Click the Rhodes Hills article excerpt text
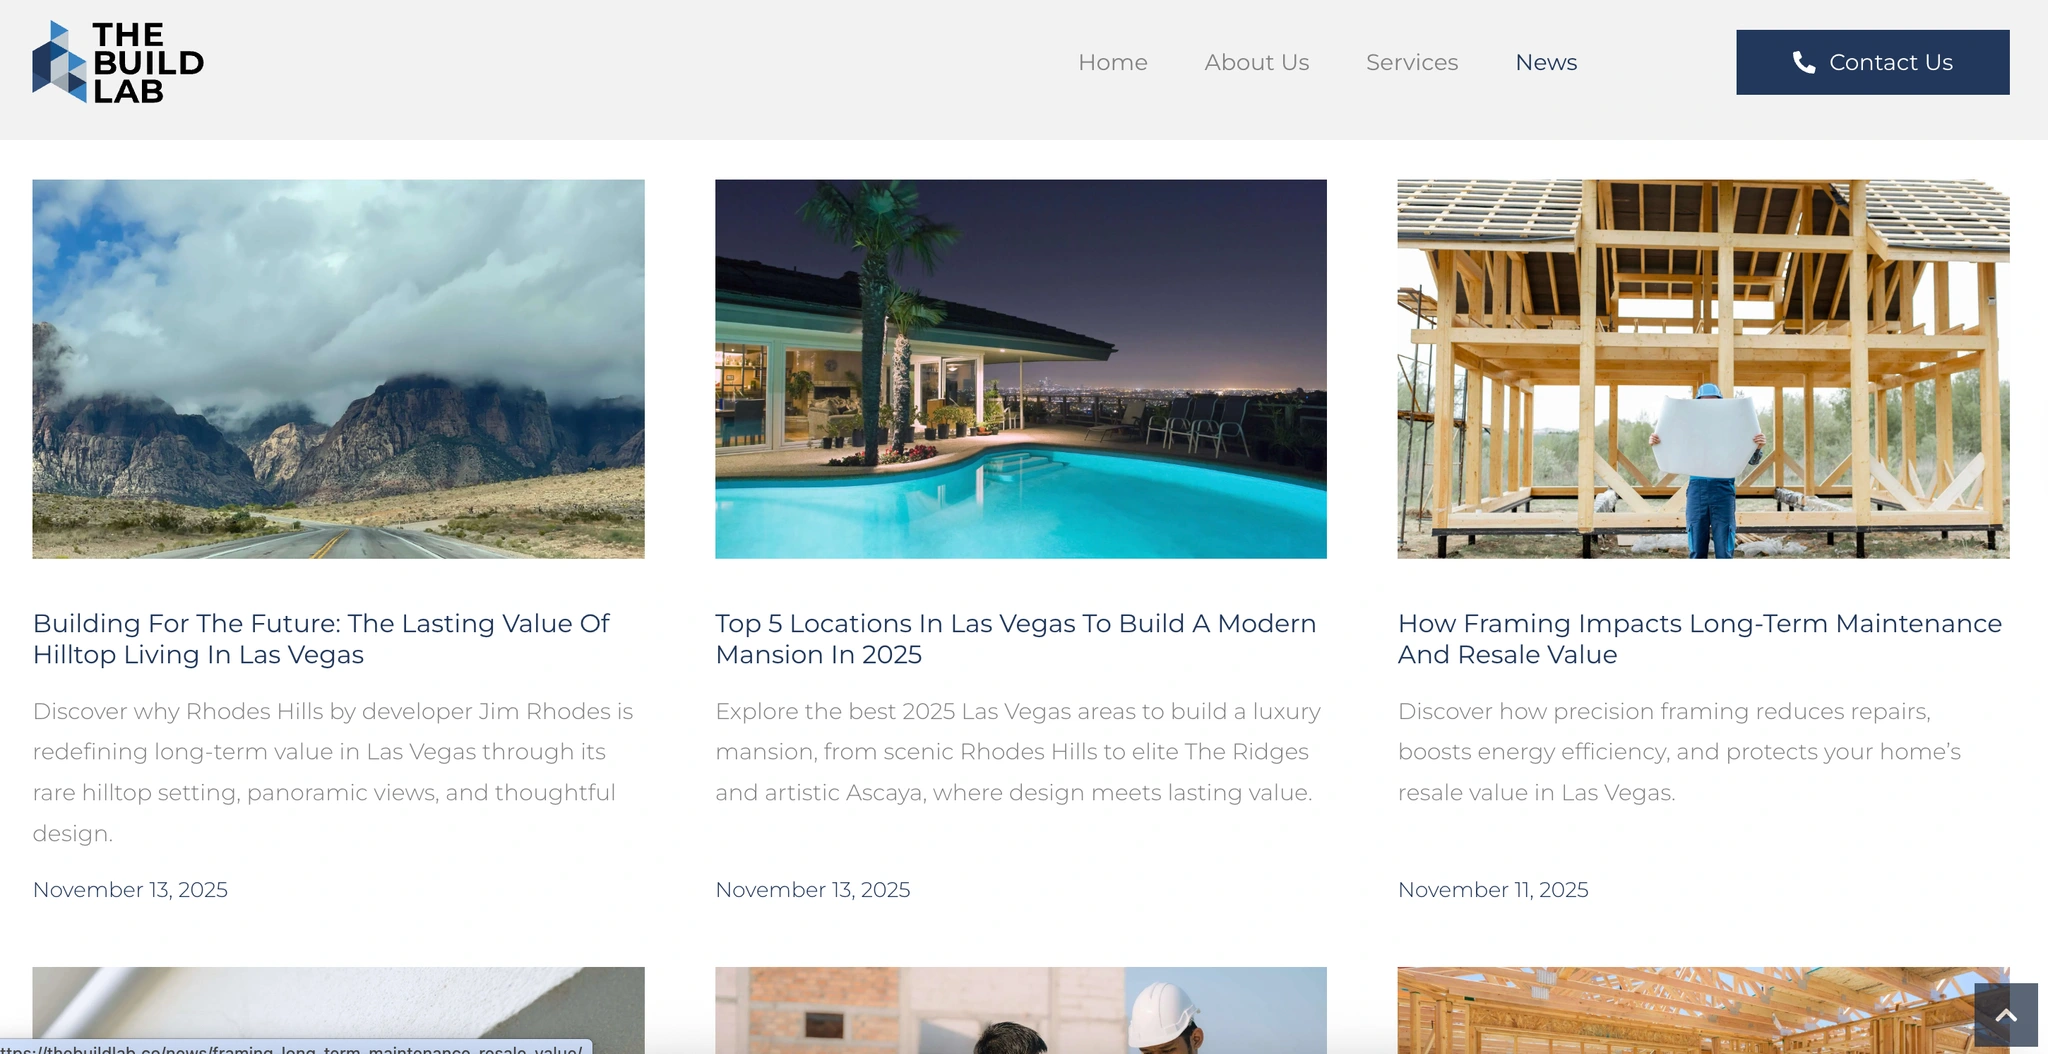Viewport: 2048px width, 1054px height. [333, 772]
